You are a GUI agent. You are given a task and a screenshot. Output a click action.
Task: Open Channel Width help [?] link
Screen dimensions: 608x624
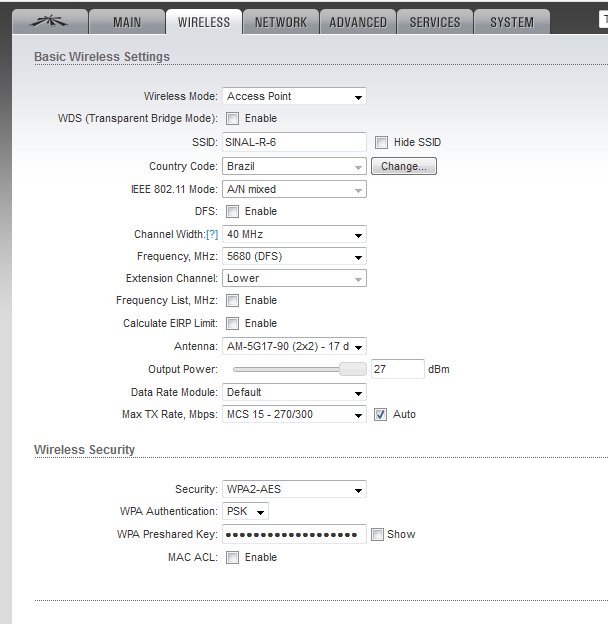point(212,234)
